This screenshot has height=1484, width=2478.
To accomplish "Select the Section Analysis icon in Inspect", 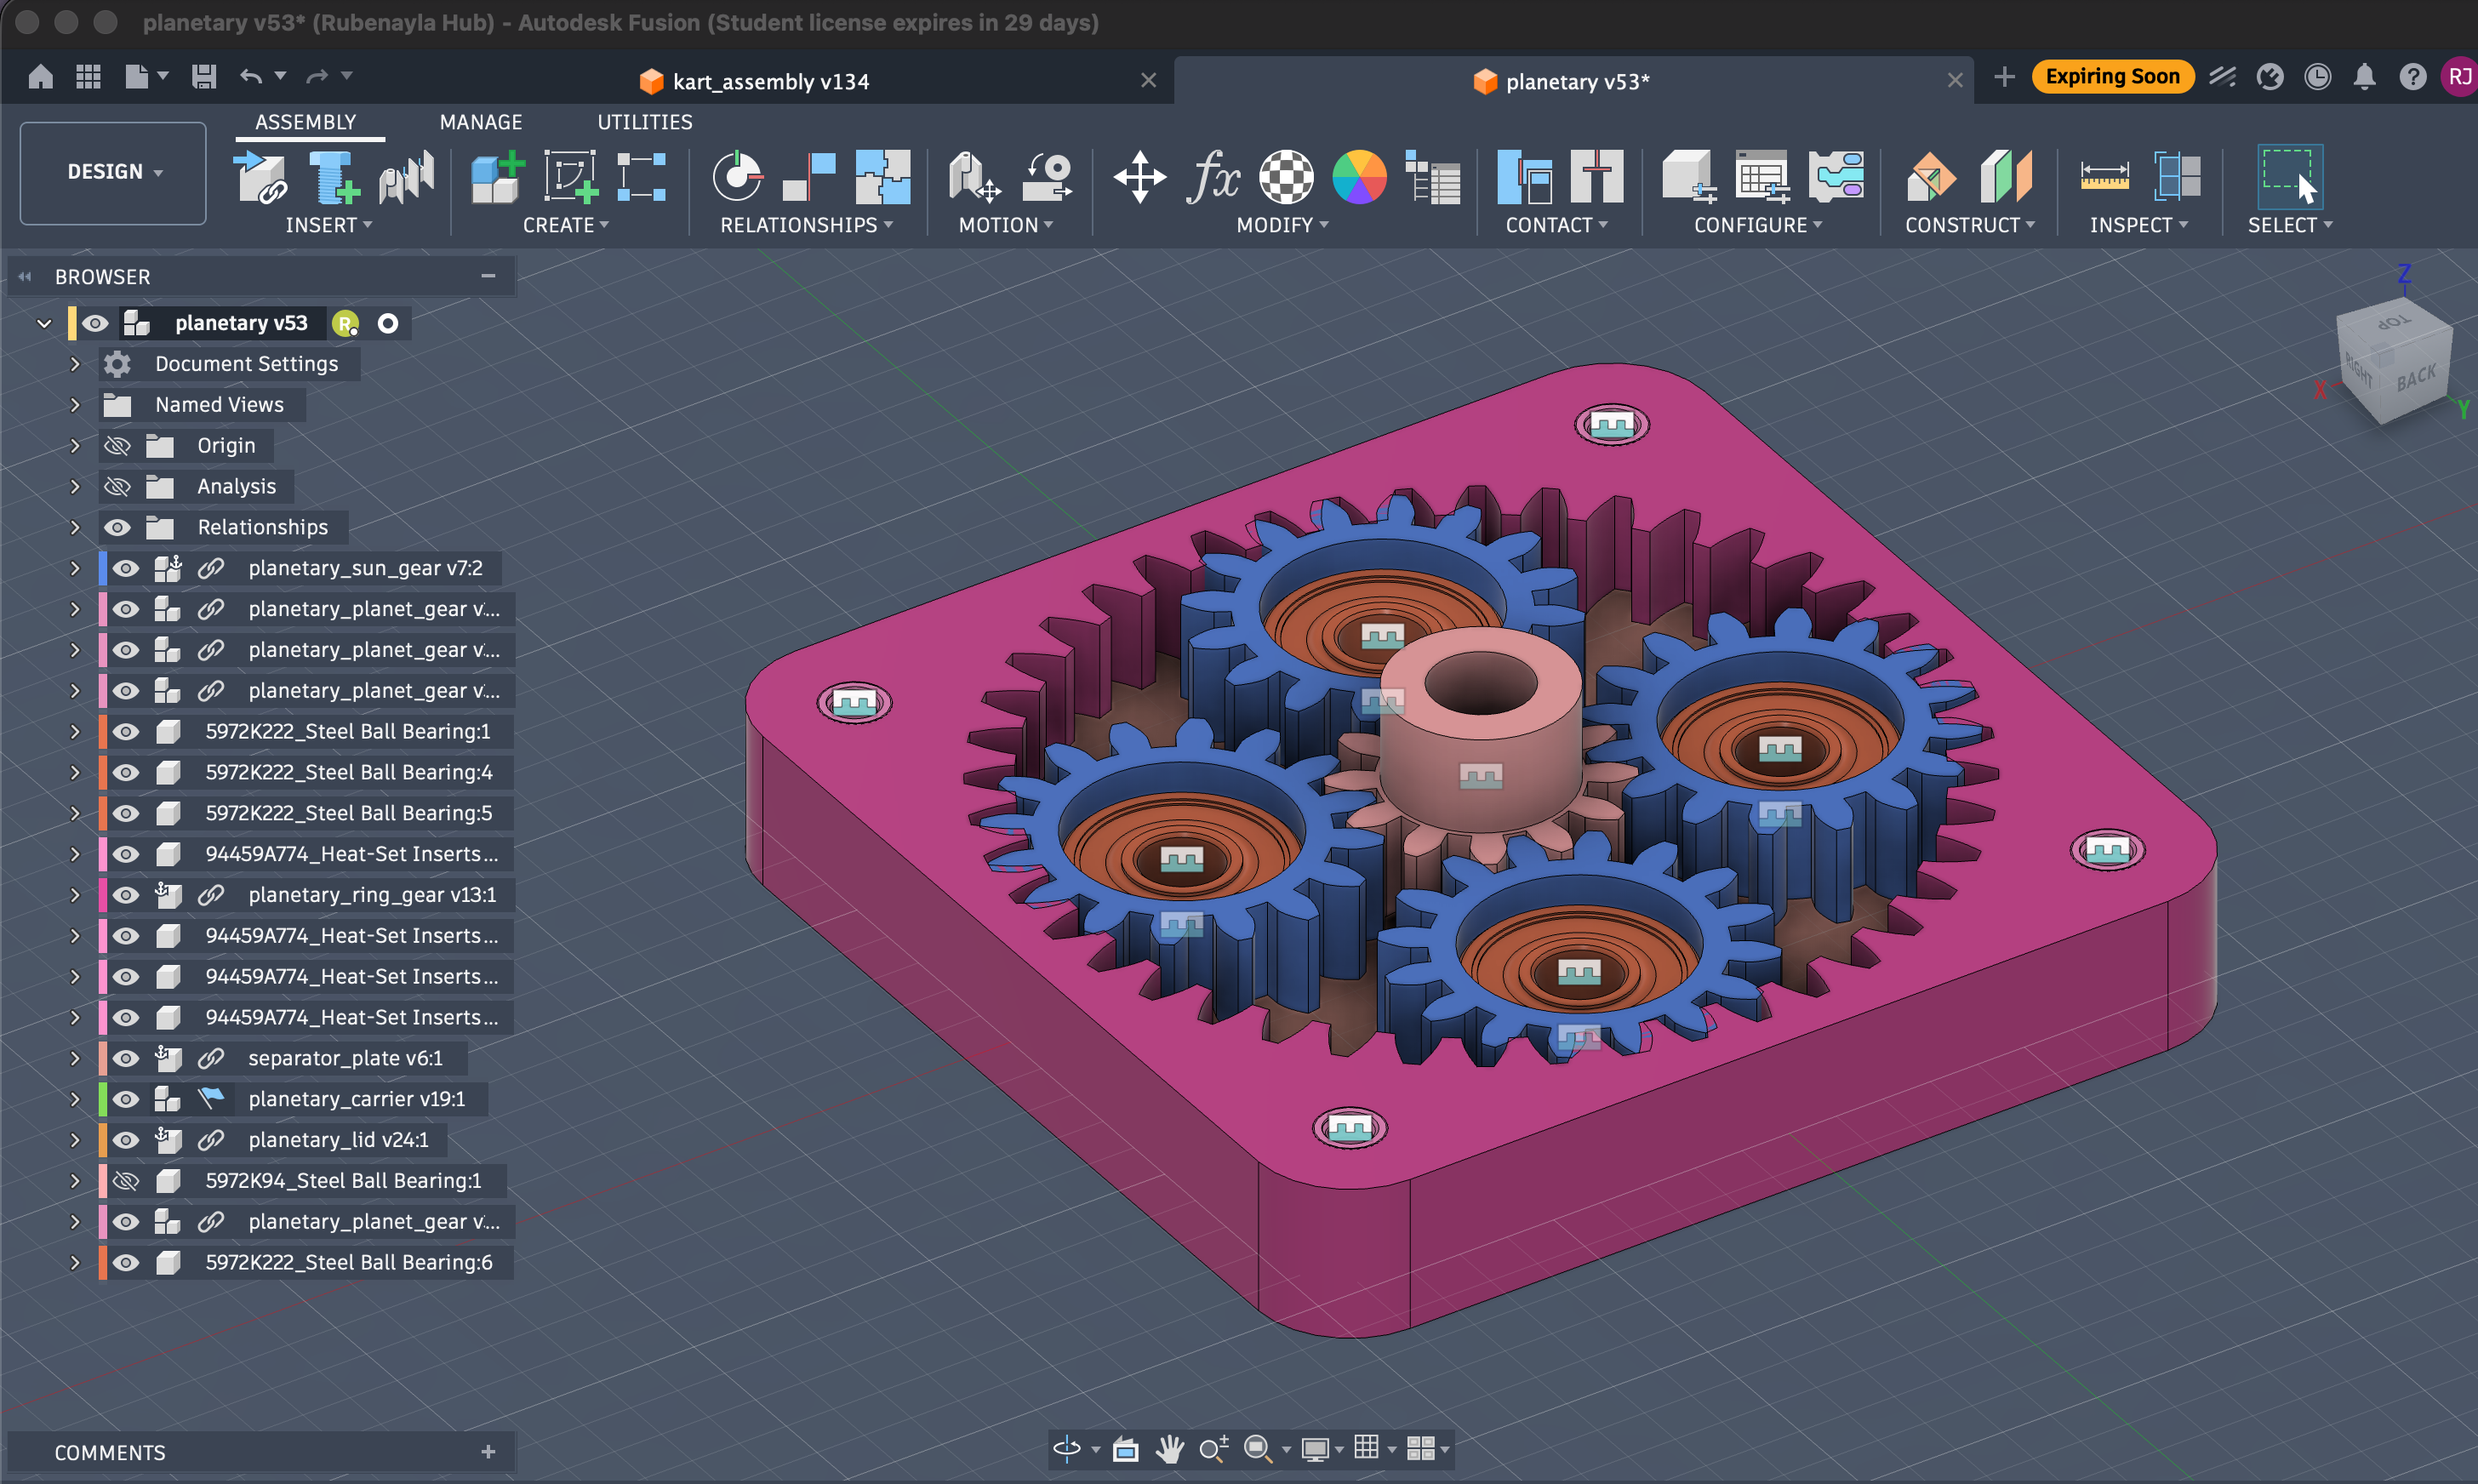I will coord(2177,177).
